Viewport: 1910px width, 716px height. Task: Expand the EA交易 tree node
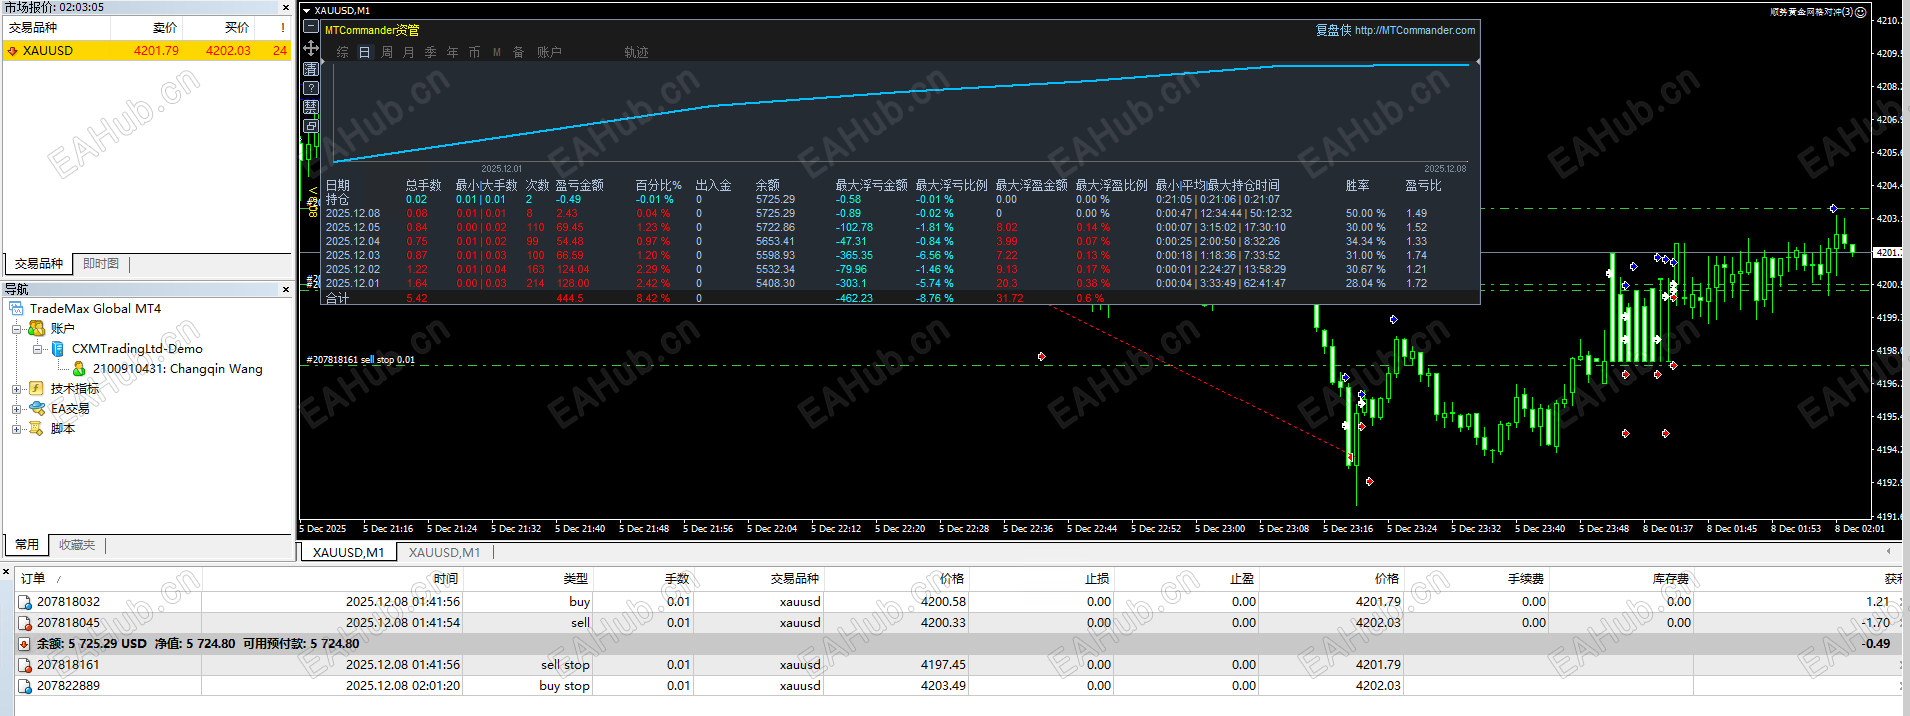point(16,409)
